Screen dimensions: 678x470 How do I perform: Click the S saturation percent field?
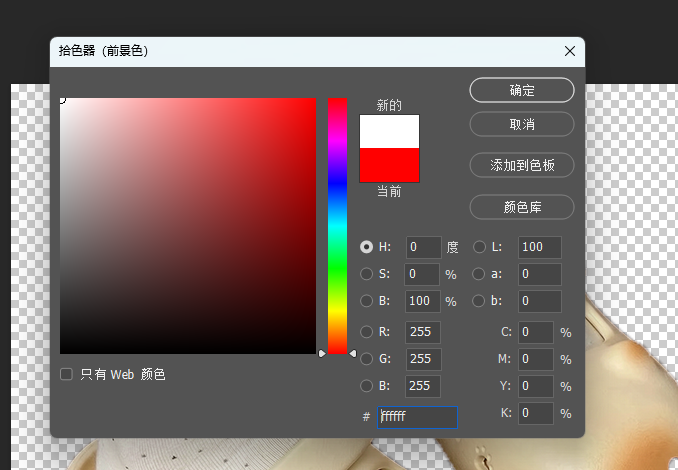(x=422, y=274)
